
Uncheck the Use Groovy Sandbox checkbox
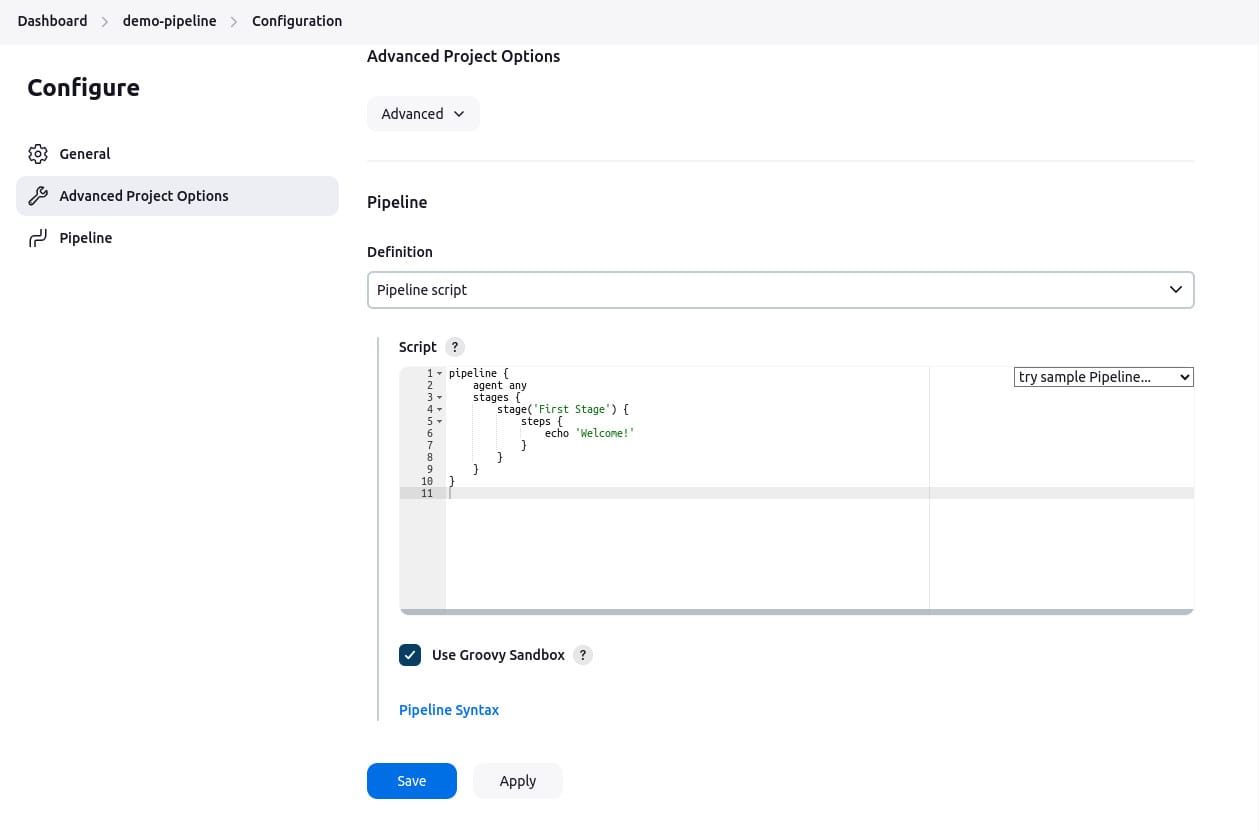[410, 655]
